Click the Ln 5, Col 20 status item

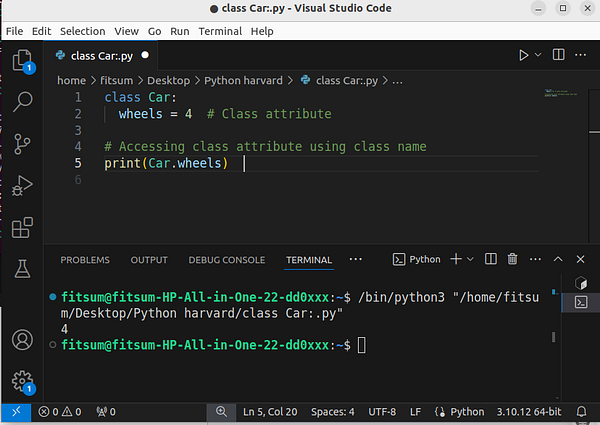click(x=270, y=412)
